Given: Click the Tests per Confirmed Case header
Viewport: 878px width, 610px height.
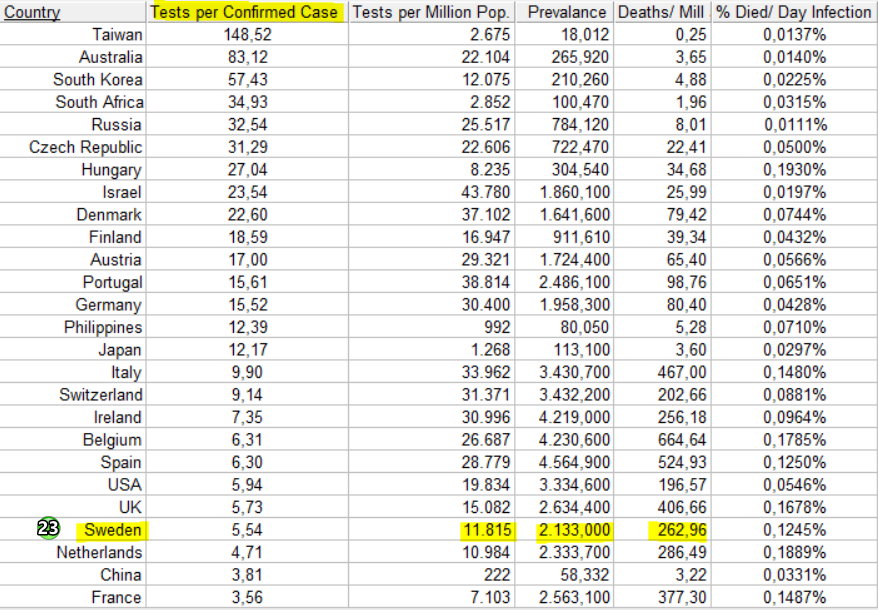Looking at the screenshot, I should (247, 12).
